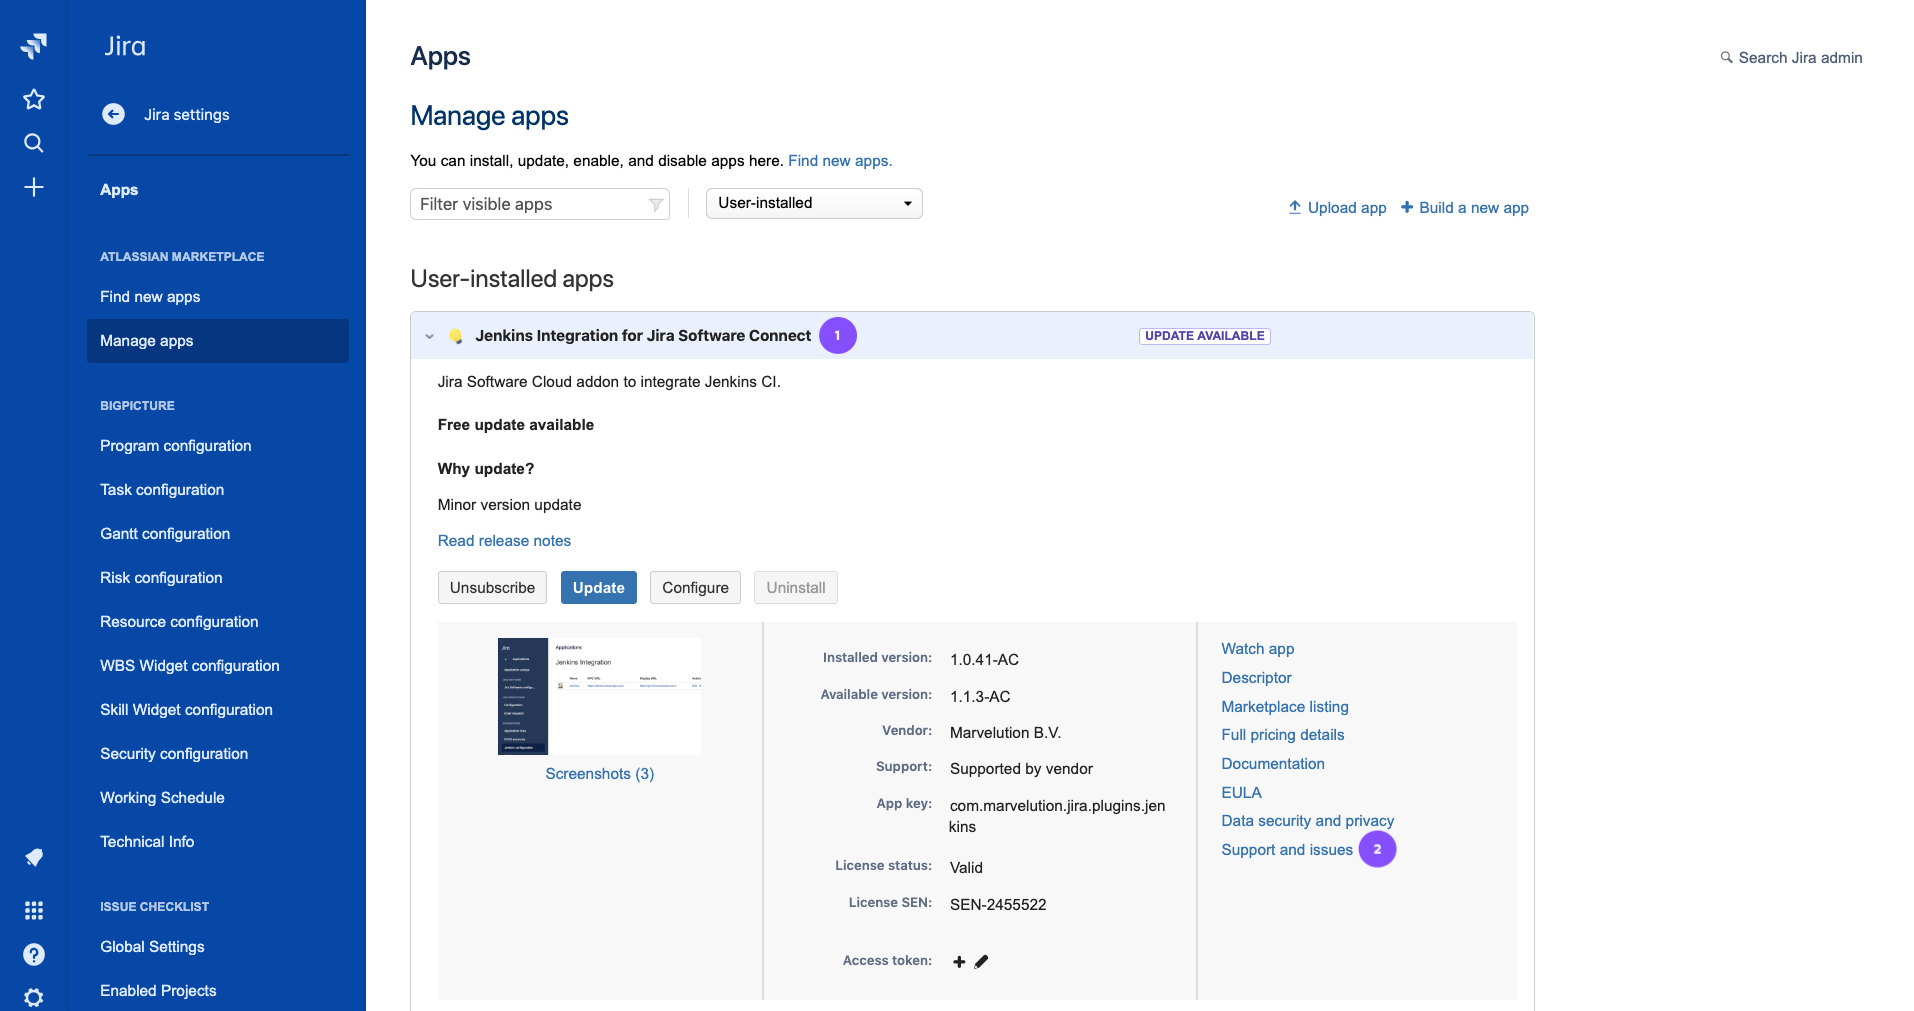Click the Upload app arrow icon

coord(1295,207)
